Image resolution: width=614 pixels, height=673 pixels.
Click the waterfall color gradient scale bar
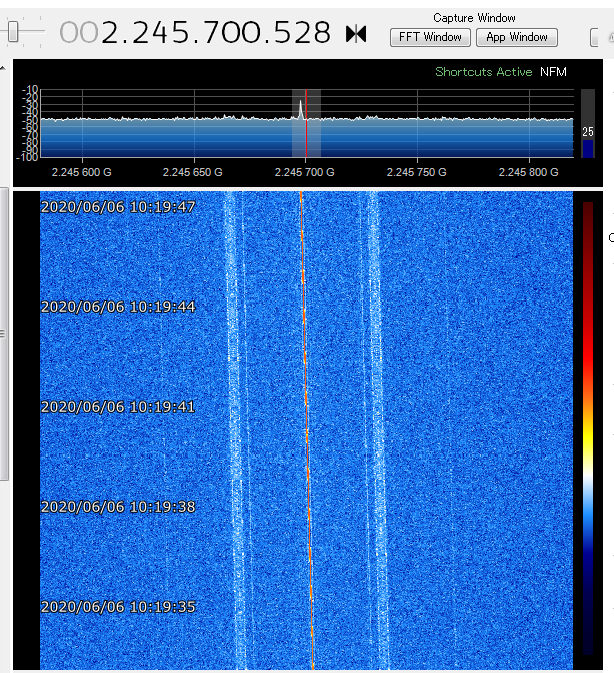pyautogui.click(x=588, y=428)
